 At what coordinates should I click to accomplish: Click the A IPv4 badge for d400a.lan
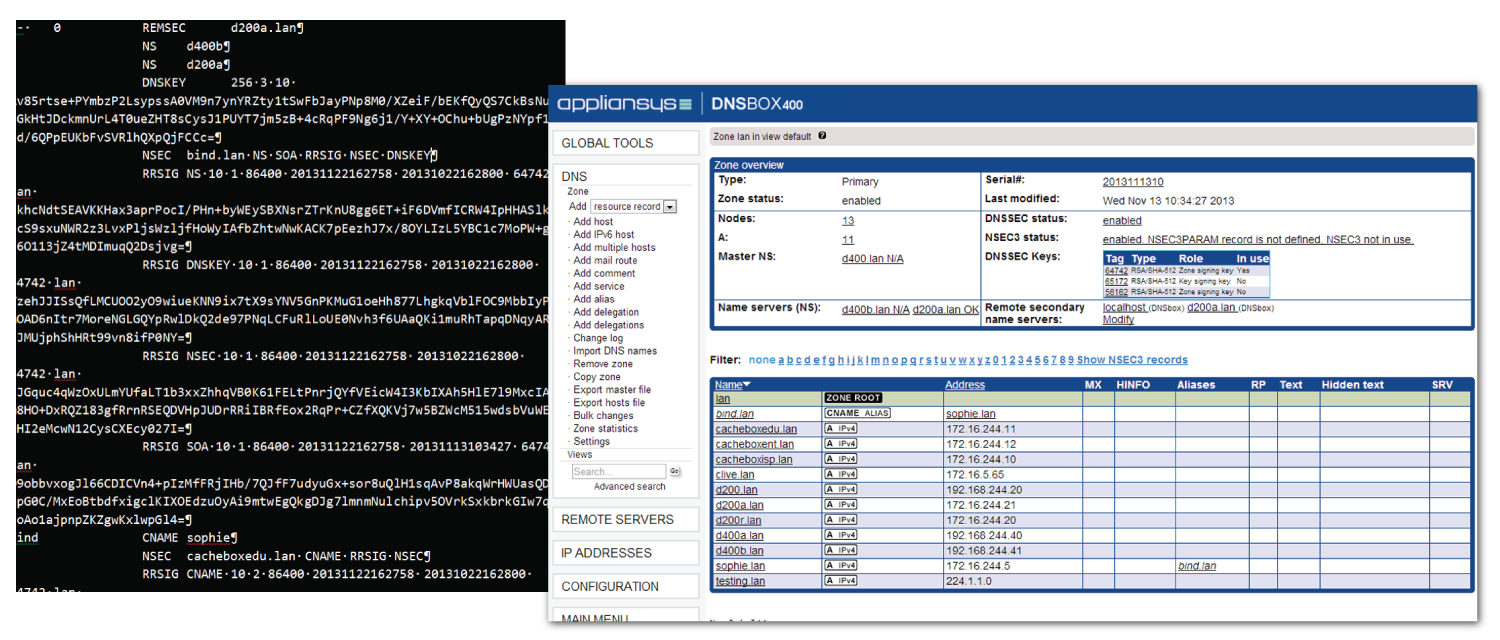[841, 535]
